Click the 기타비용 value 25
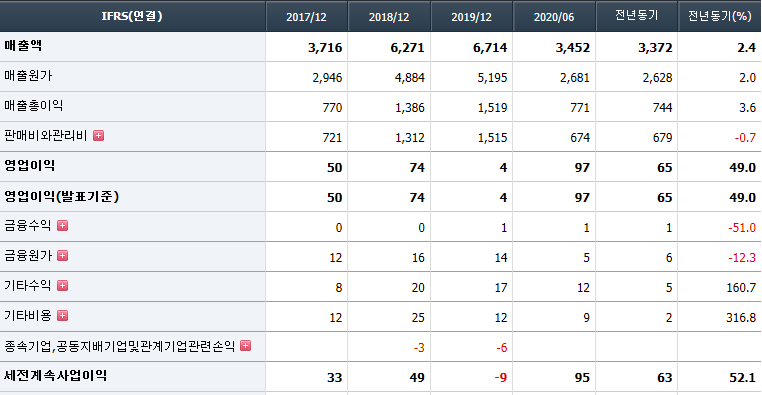The width and height of the screenshot is (762, 395). pyautogui.click(x=418, y=318)
